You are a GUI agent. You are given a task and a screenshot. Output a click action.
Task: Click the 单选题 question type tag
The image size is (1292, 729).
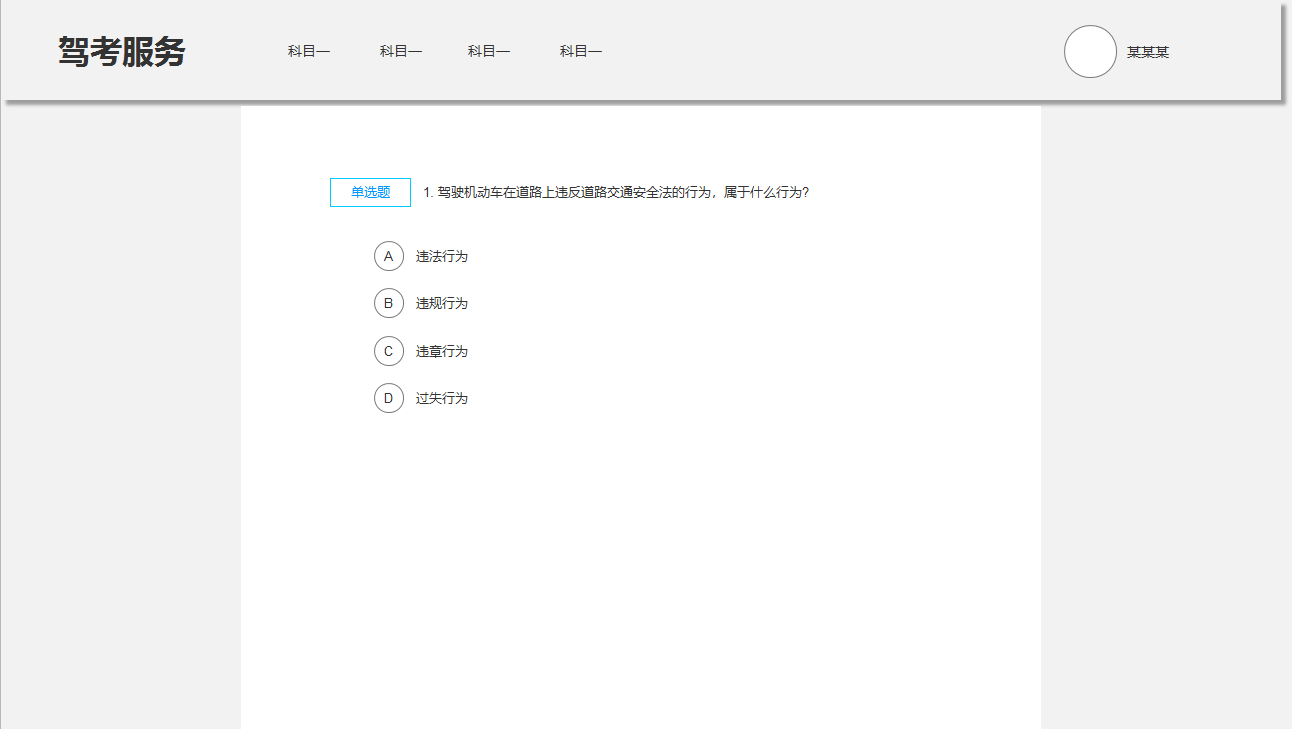pos(370,192)
